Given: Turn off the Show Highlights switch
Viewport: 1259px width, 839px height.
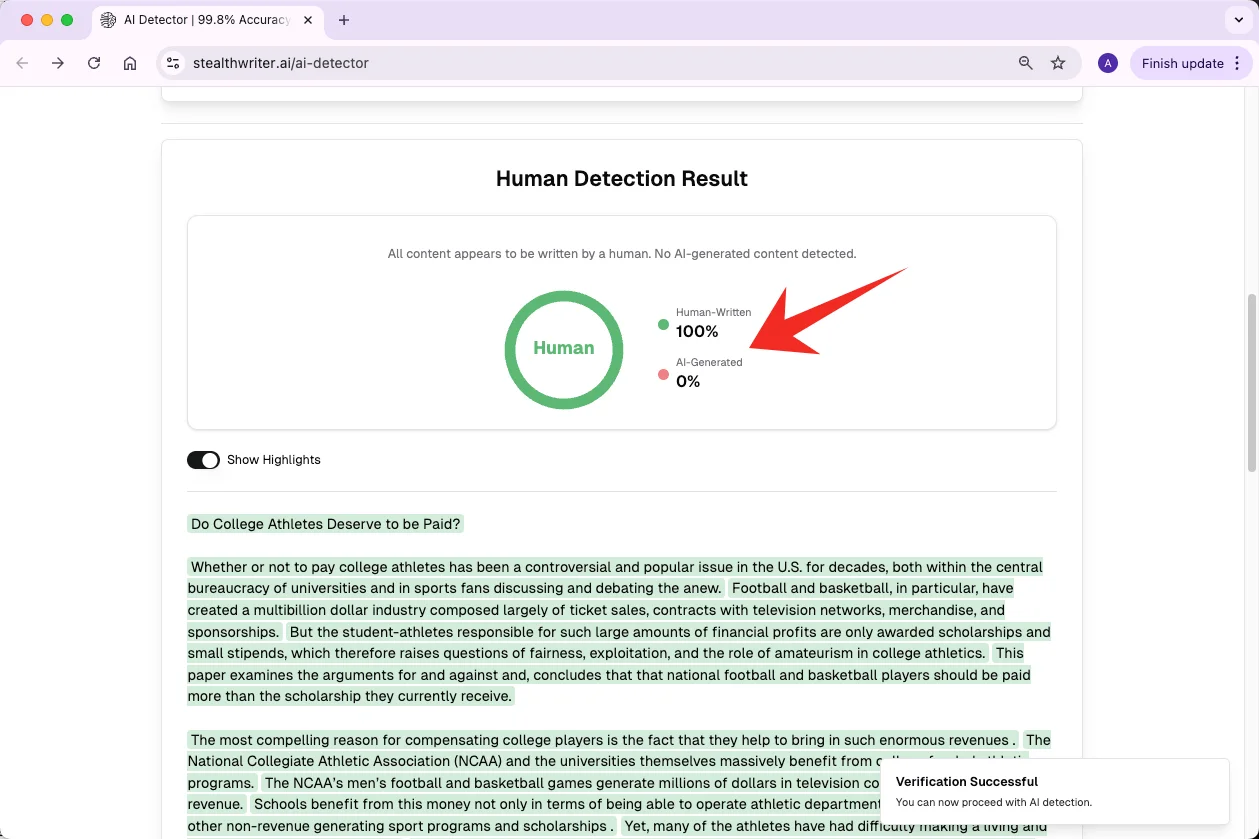Looking at the screenshot, I should pos(203,460).
